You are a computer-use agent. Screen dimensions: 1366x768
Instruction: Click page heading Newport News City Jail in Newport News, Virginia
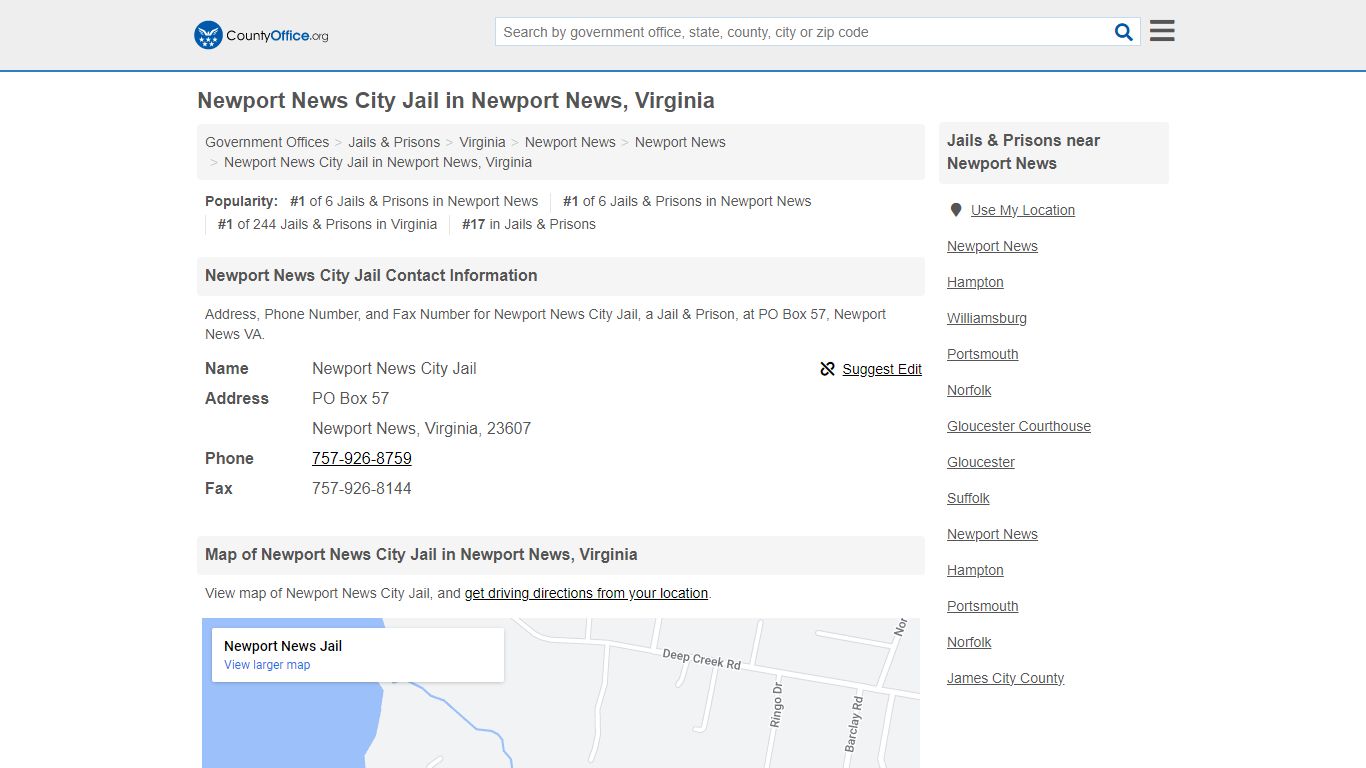[x=456, y=101]
